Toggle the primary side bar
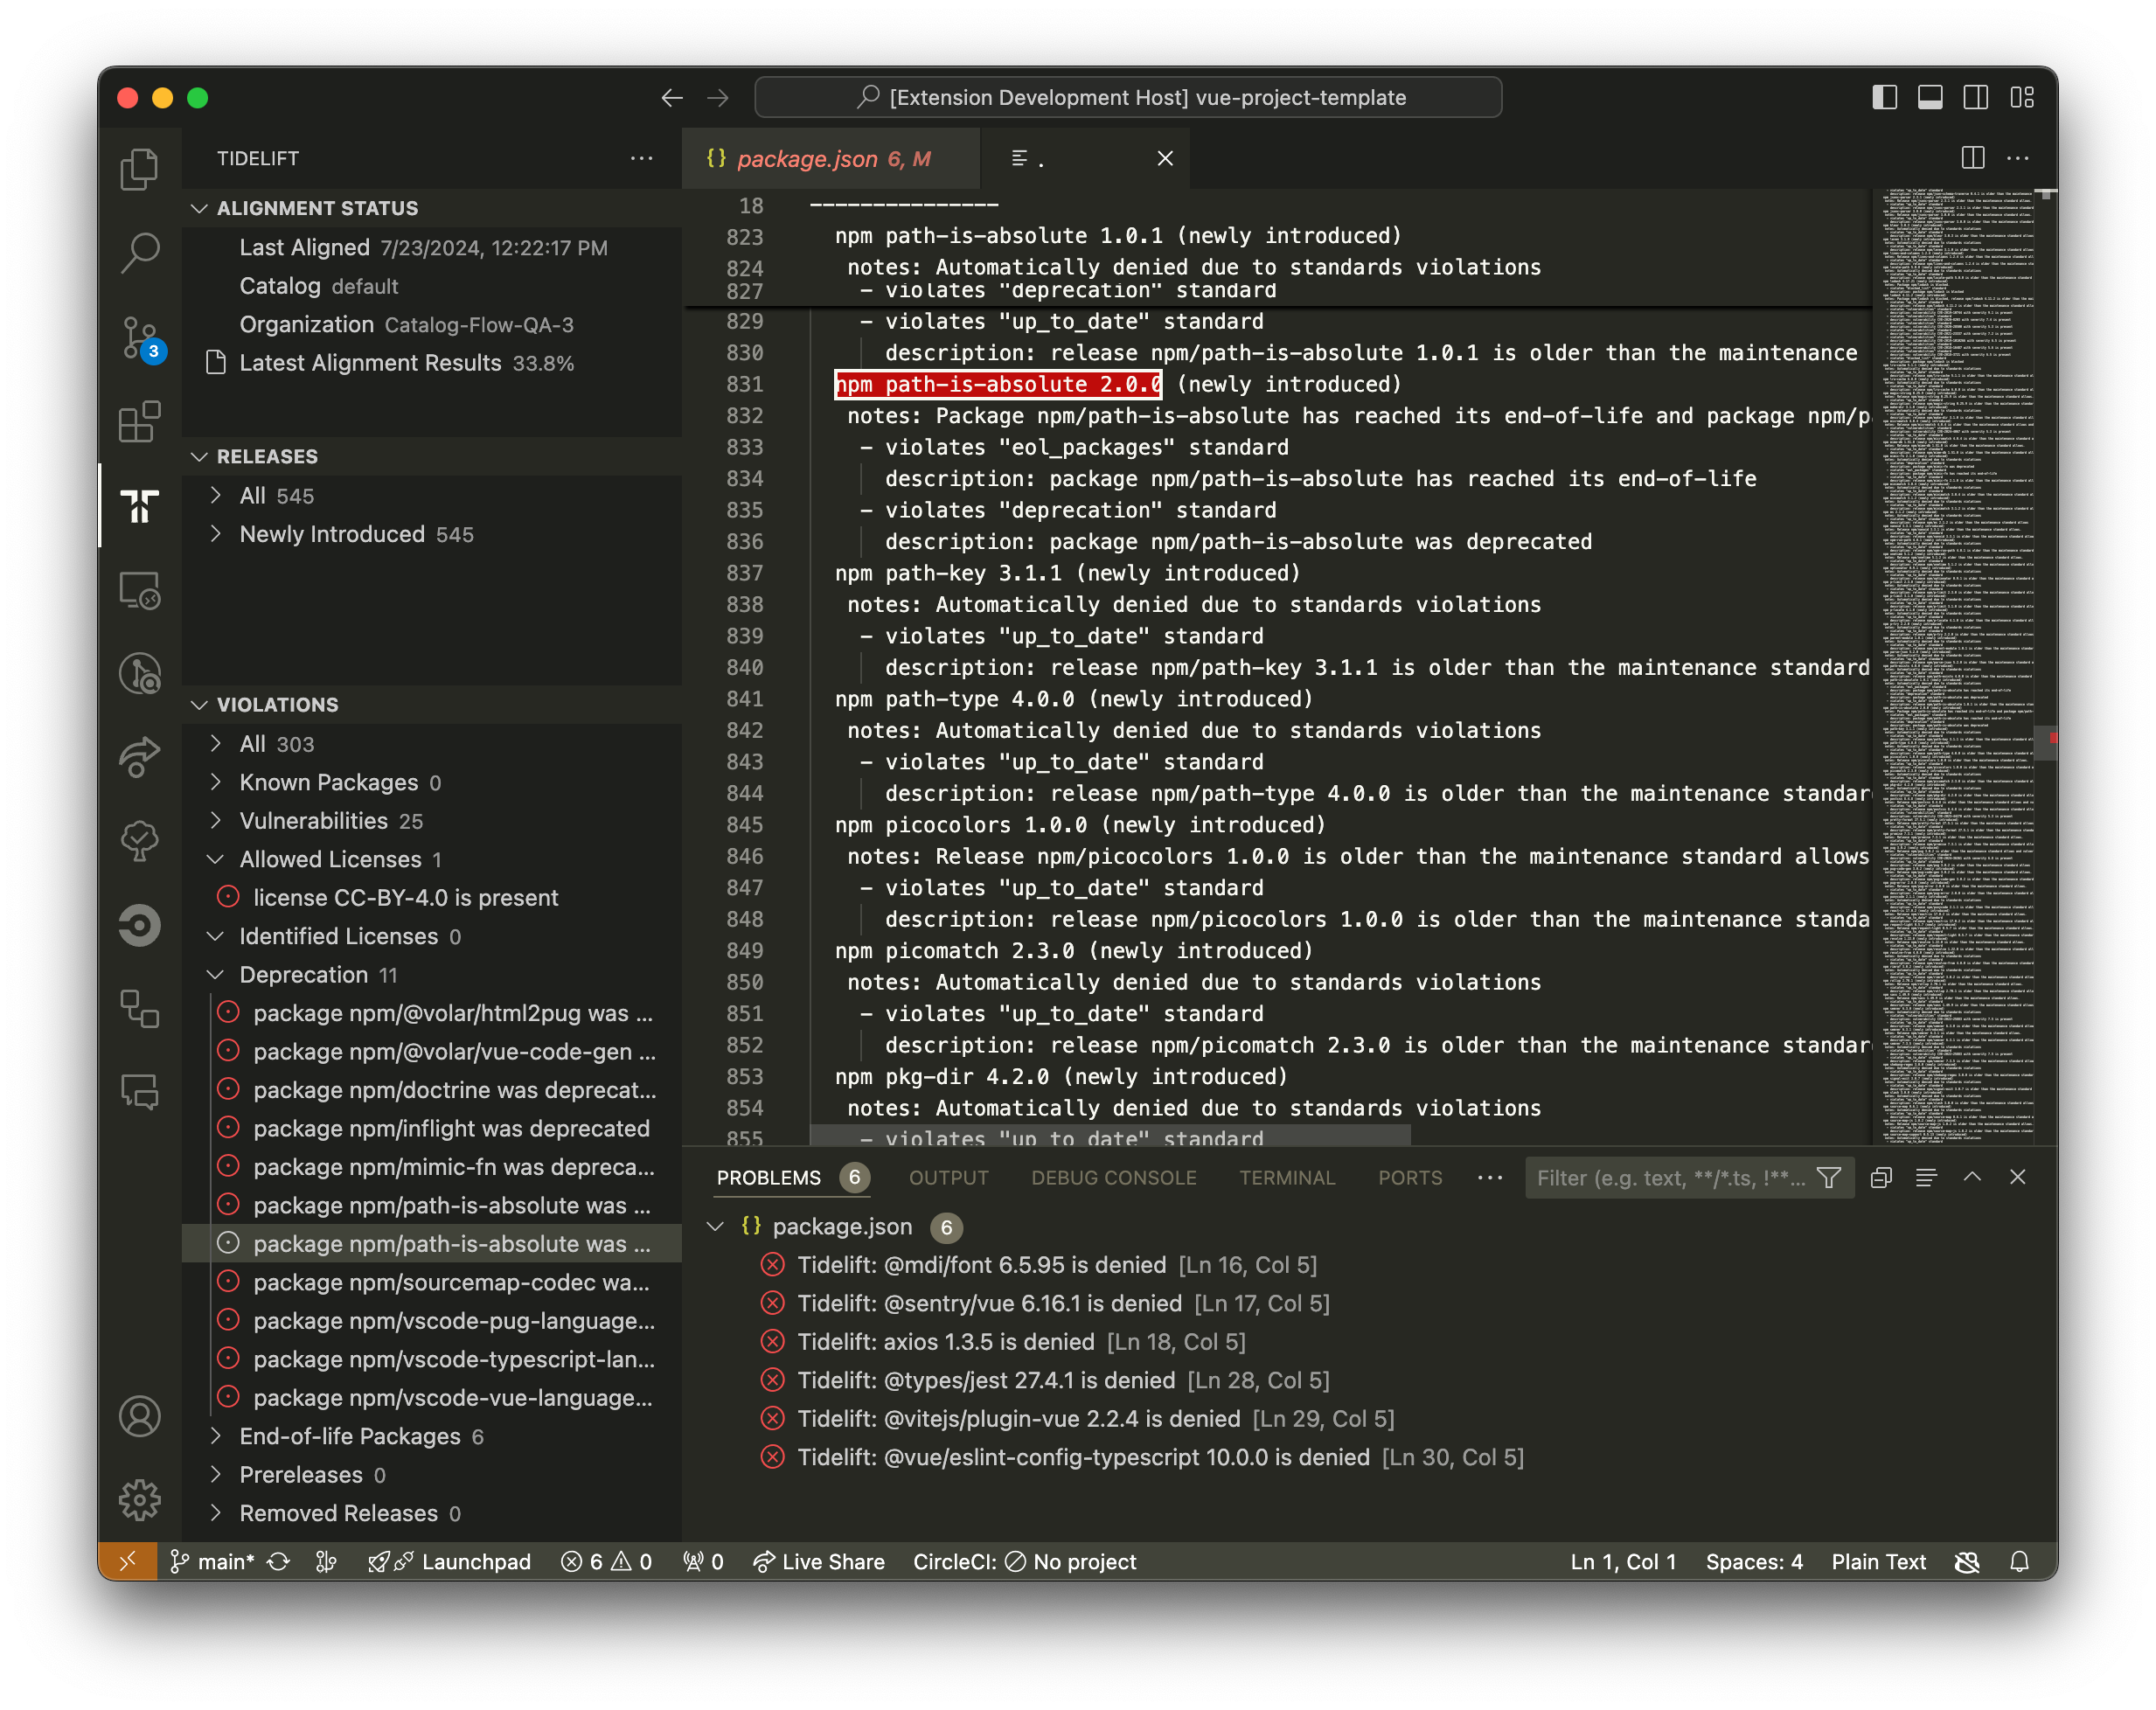Image resolution: width=2156 pixels, height=1710 pixels. pos(1884,97)
